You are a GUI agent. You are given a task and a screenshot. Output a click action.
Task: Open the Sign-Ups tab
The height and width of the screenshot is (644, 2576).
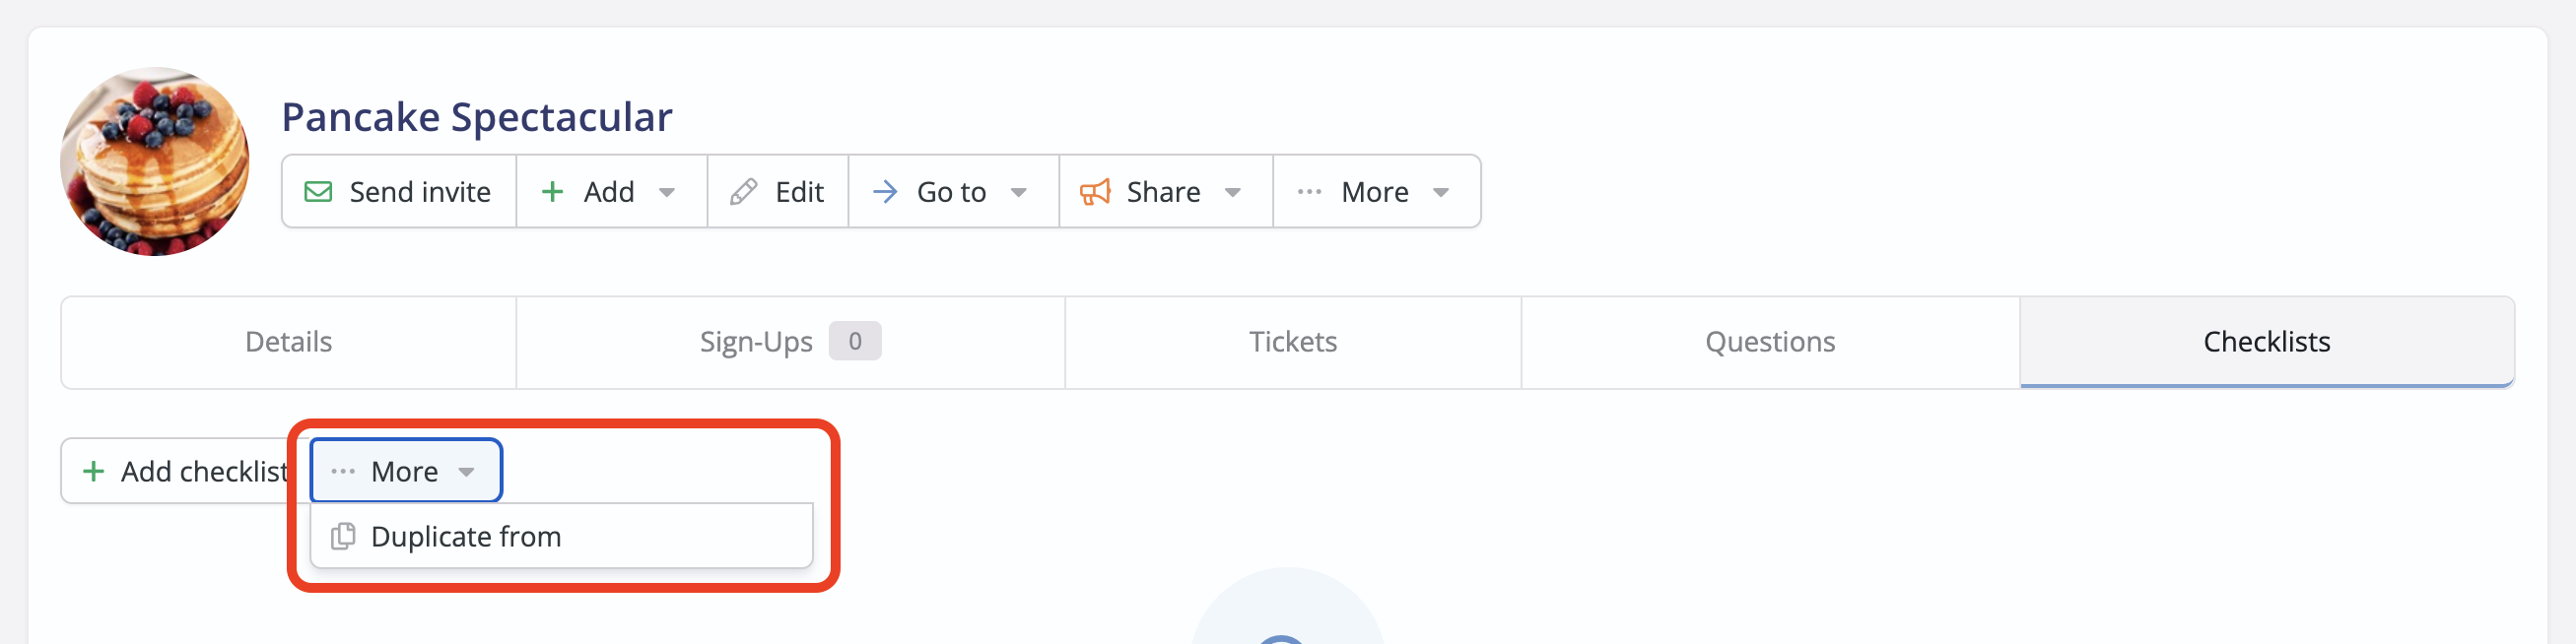pos(790,342)
